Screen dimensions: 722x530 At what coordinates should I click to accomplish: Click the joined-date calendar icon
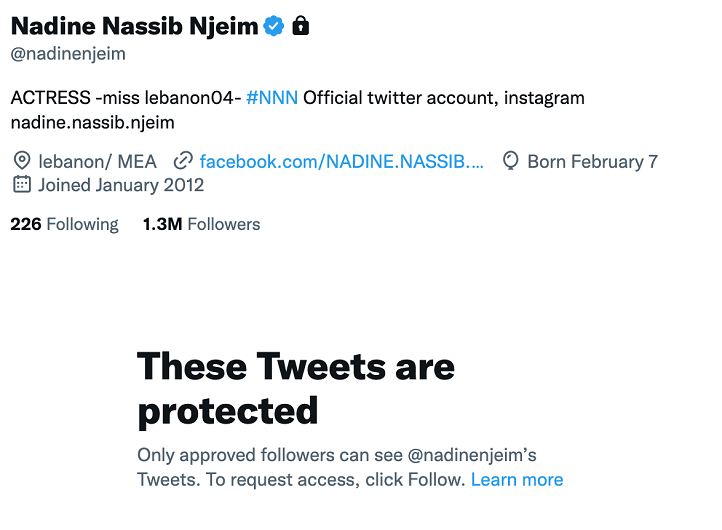click(x=21, y=184)
